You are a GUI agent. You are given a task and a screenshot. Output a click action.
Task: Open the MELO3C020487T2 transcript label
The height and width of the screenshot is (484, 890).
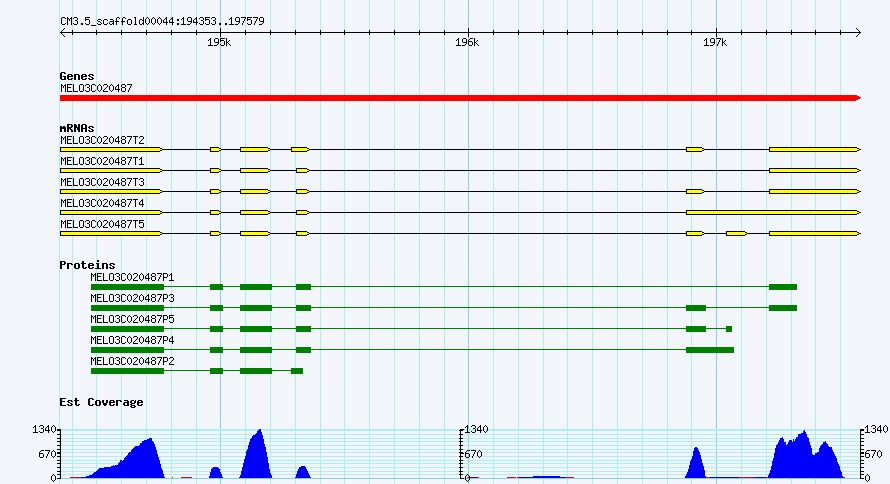coord(102,140)
